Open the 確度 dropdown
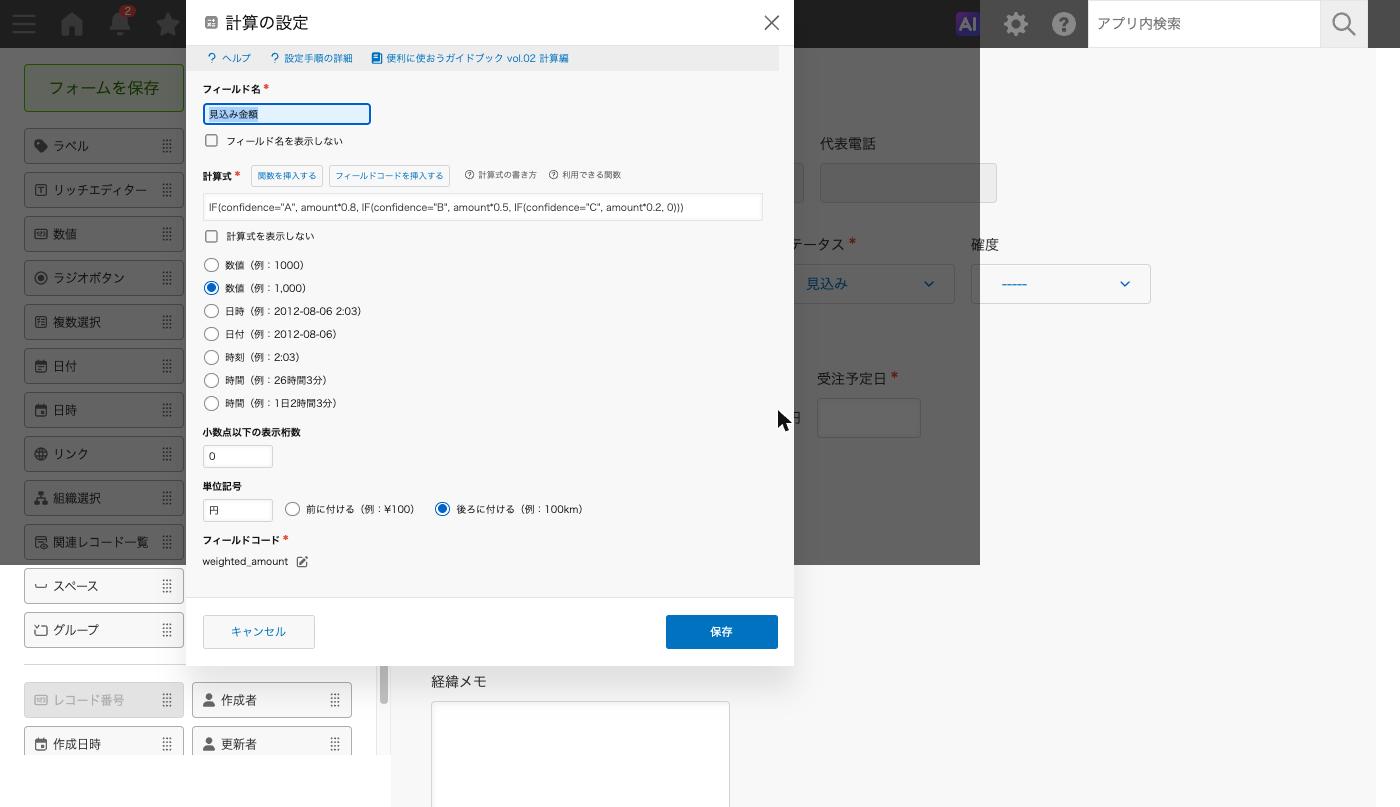Screen dimensions: 1400x807 (1060, 284)
